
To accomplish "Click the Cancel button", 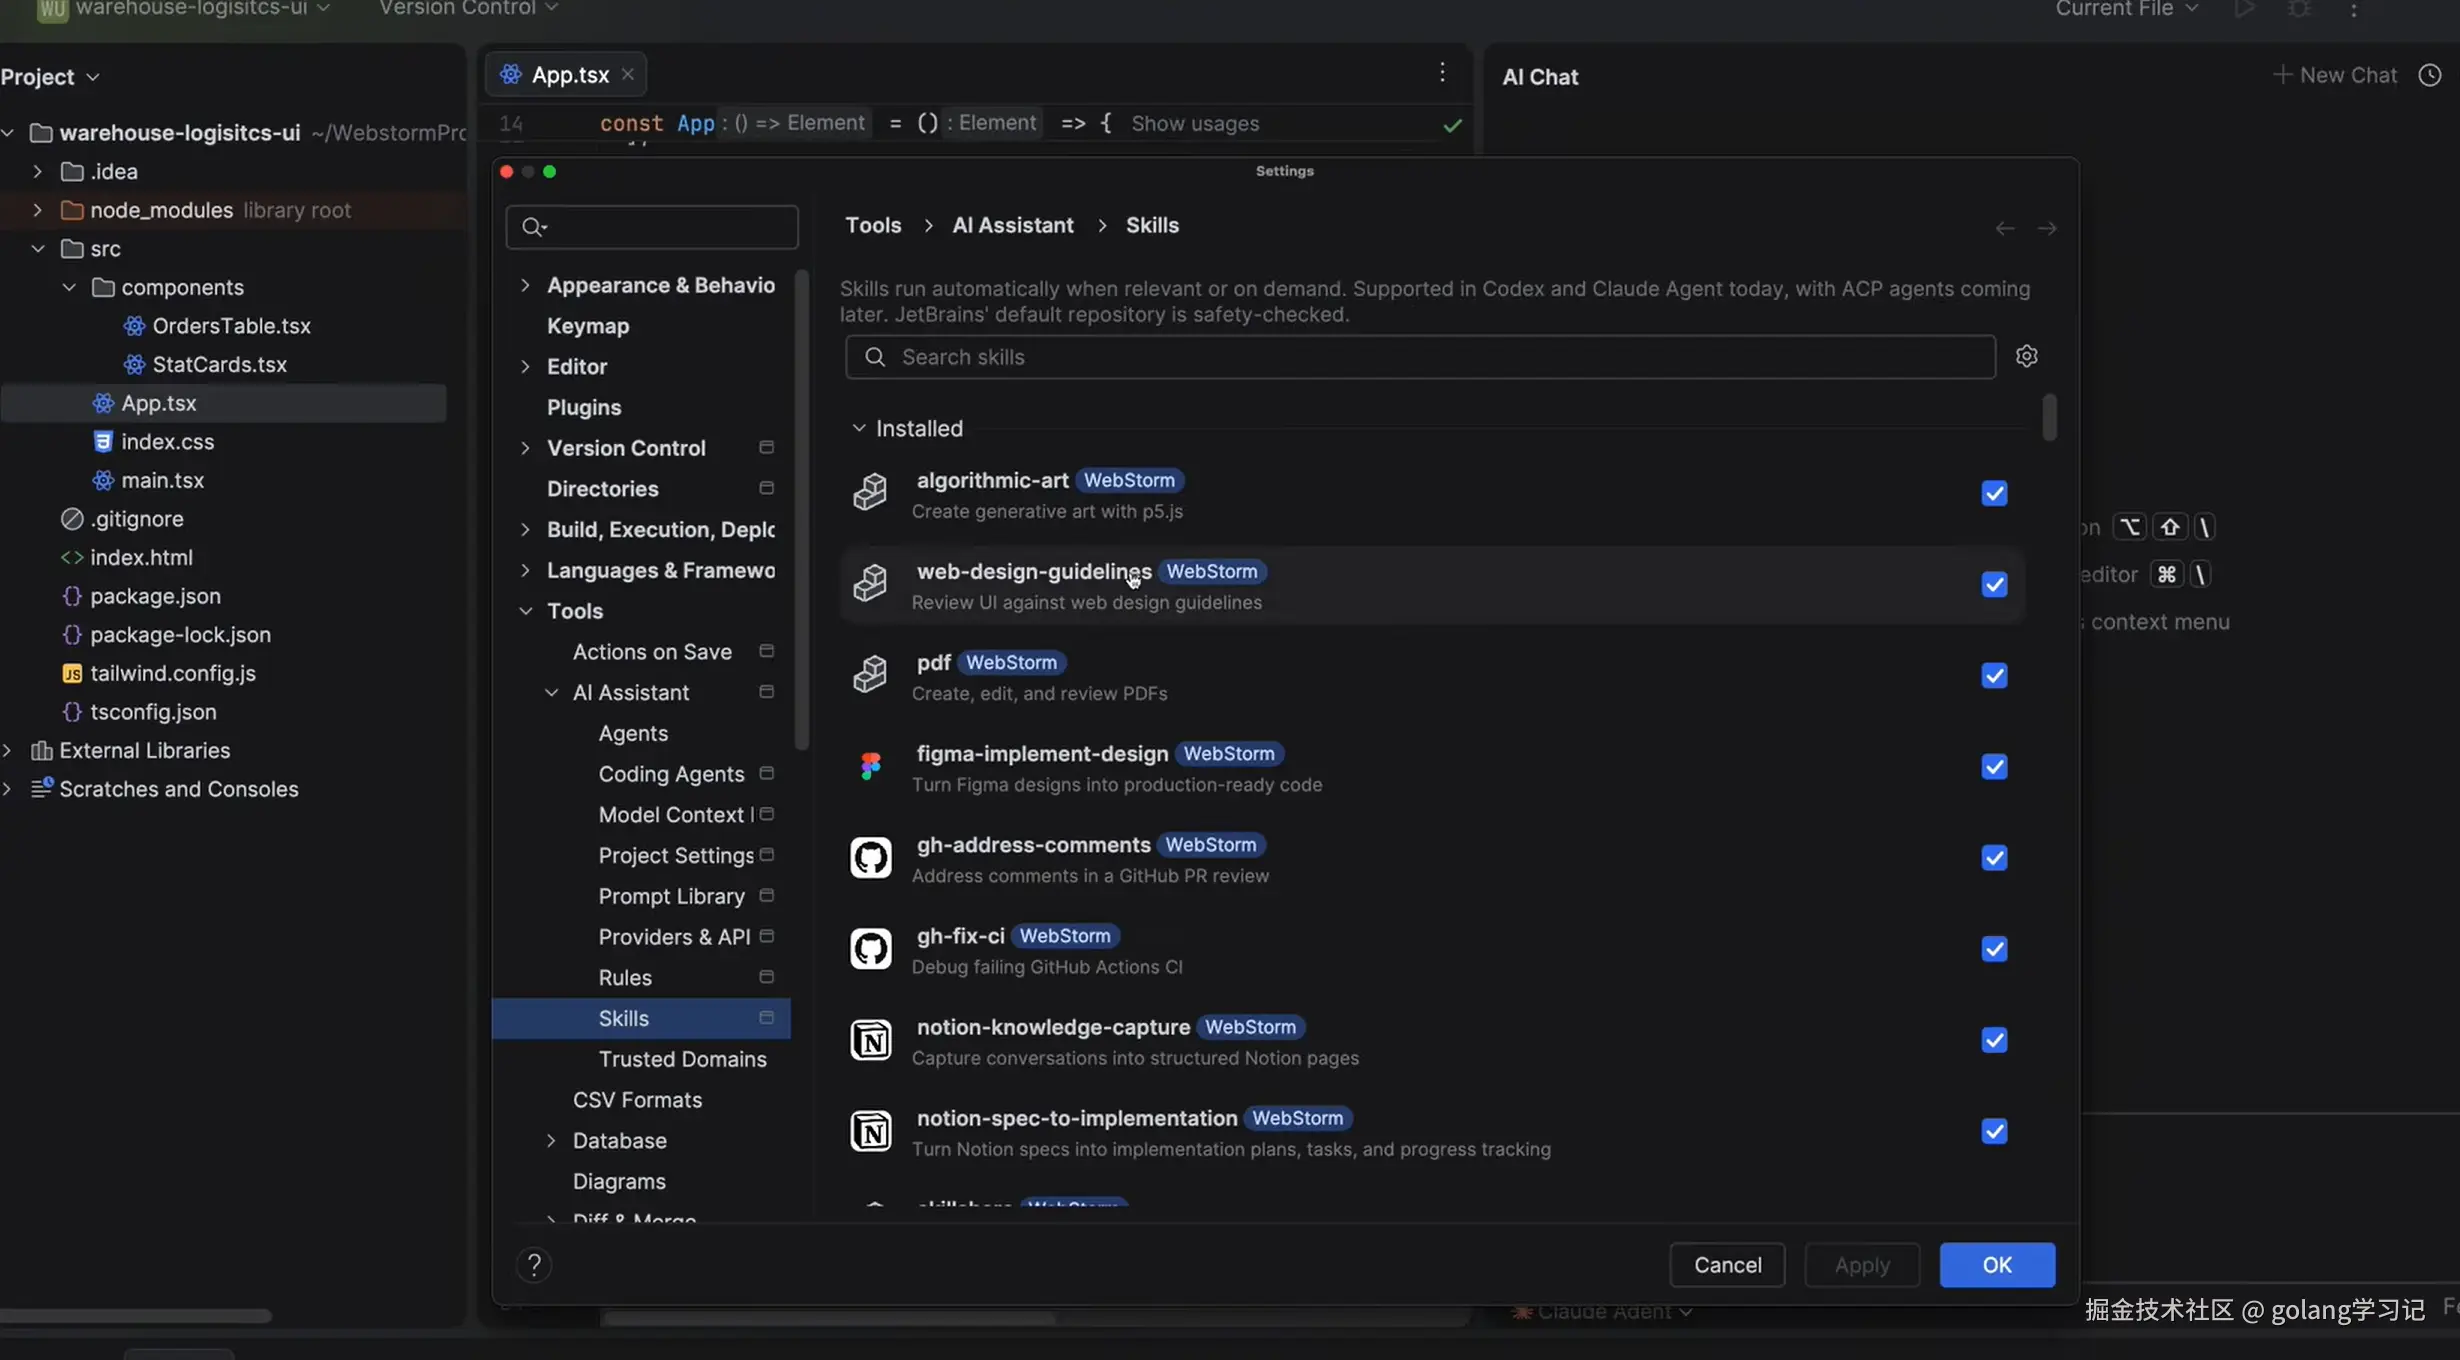I will point(1727,1265).
